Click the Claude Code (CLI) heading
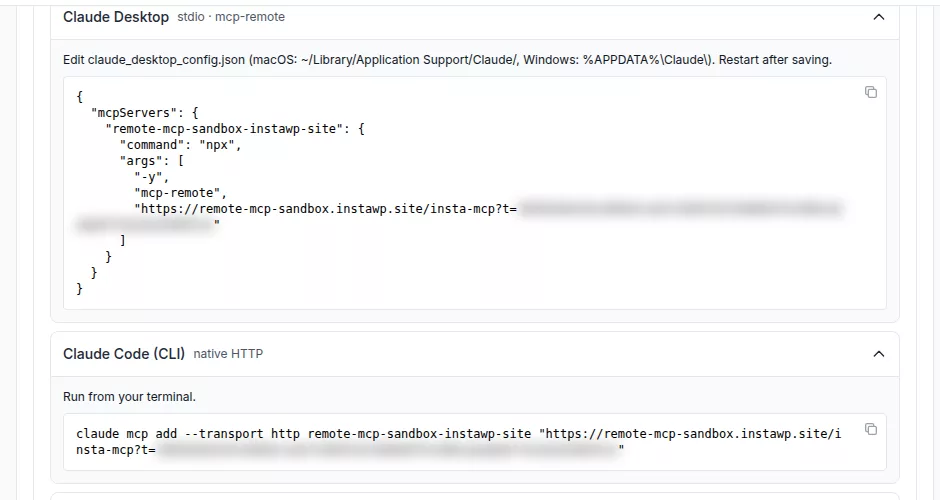940x500 pixels. pyautogui.click(x=123, y=354)
